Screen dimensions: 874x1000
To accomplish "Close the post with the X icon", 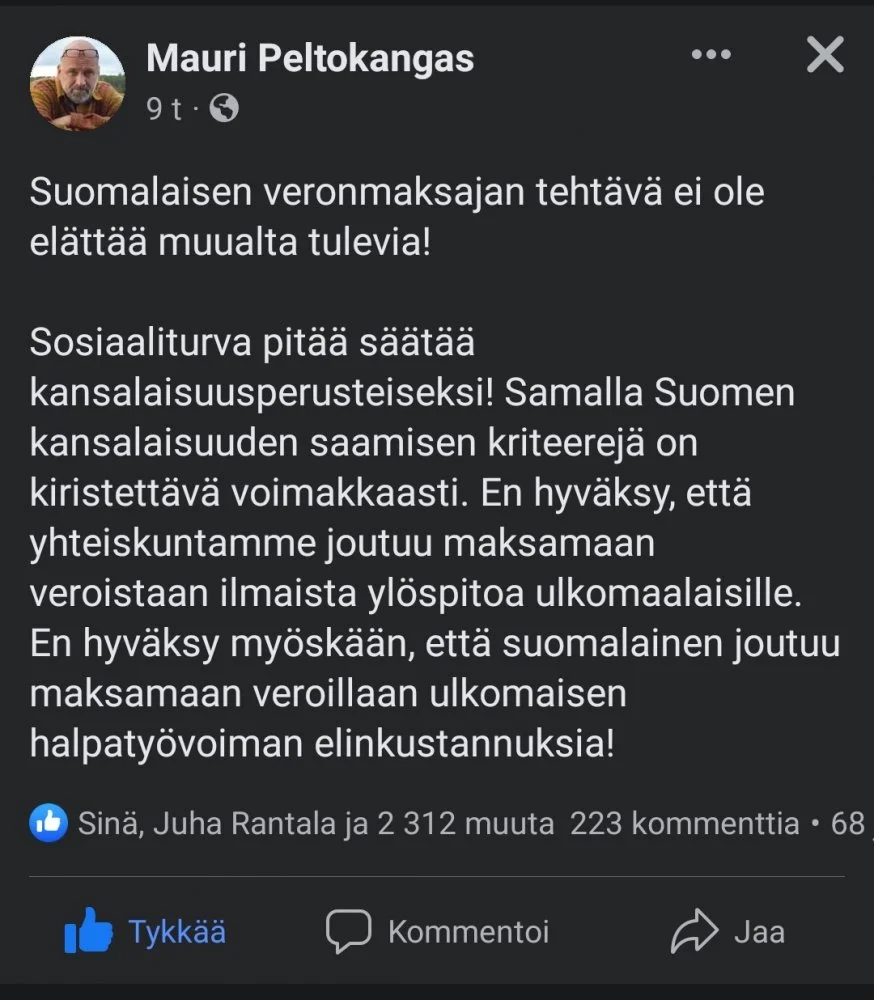I will tap(825, 55).
